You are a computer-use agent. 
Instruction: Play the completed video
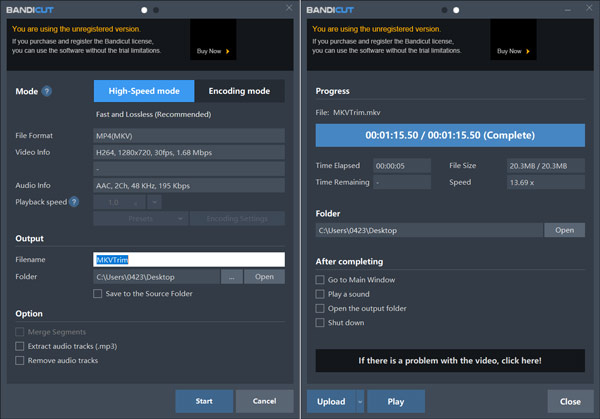(396, 401)
